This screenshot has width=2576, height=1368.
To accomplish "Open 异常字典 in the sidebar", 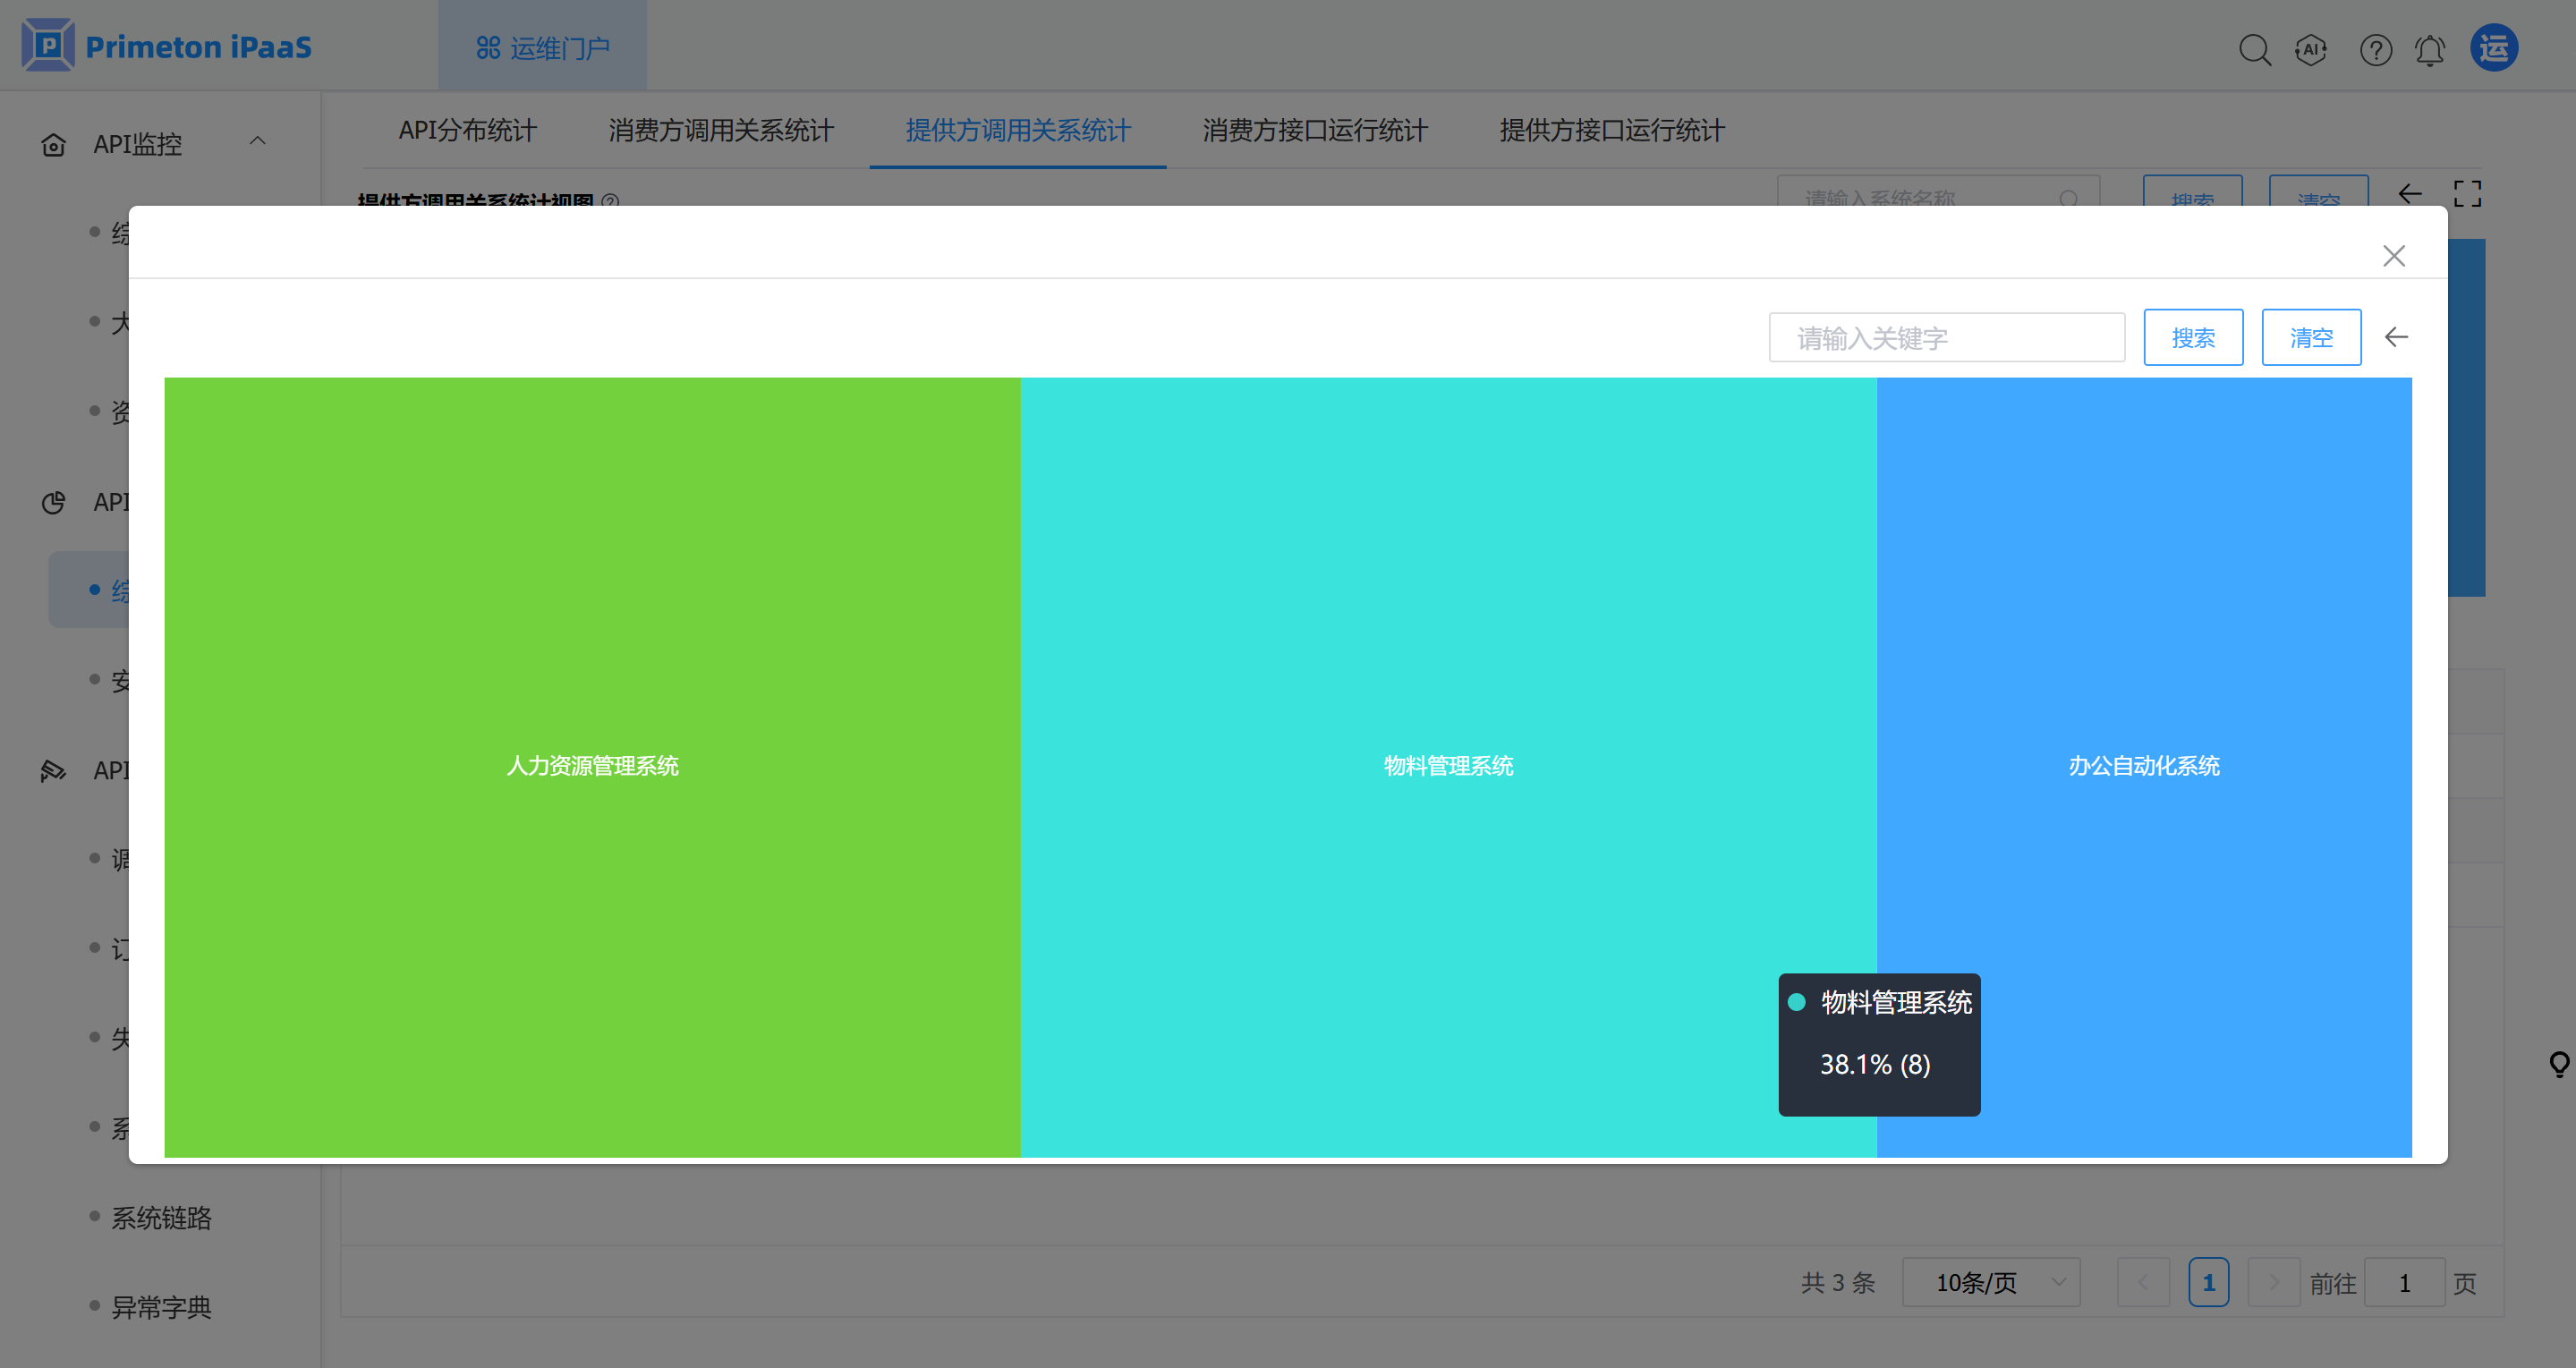I will pyautogui.click(x=161, y=1307).
